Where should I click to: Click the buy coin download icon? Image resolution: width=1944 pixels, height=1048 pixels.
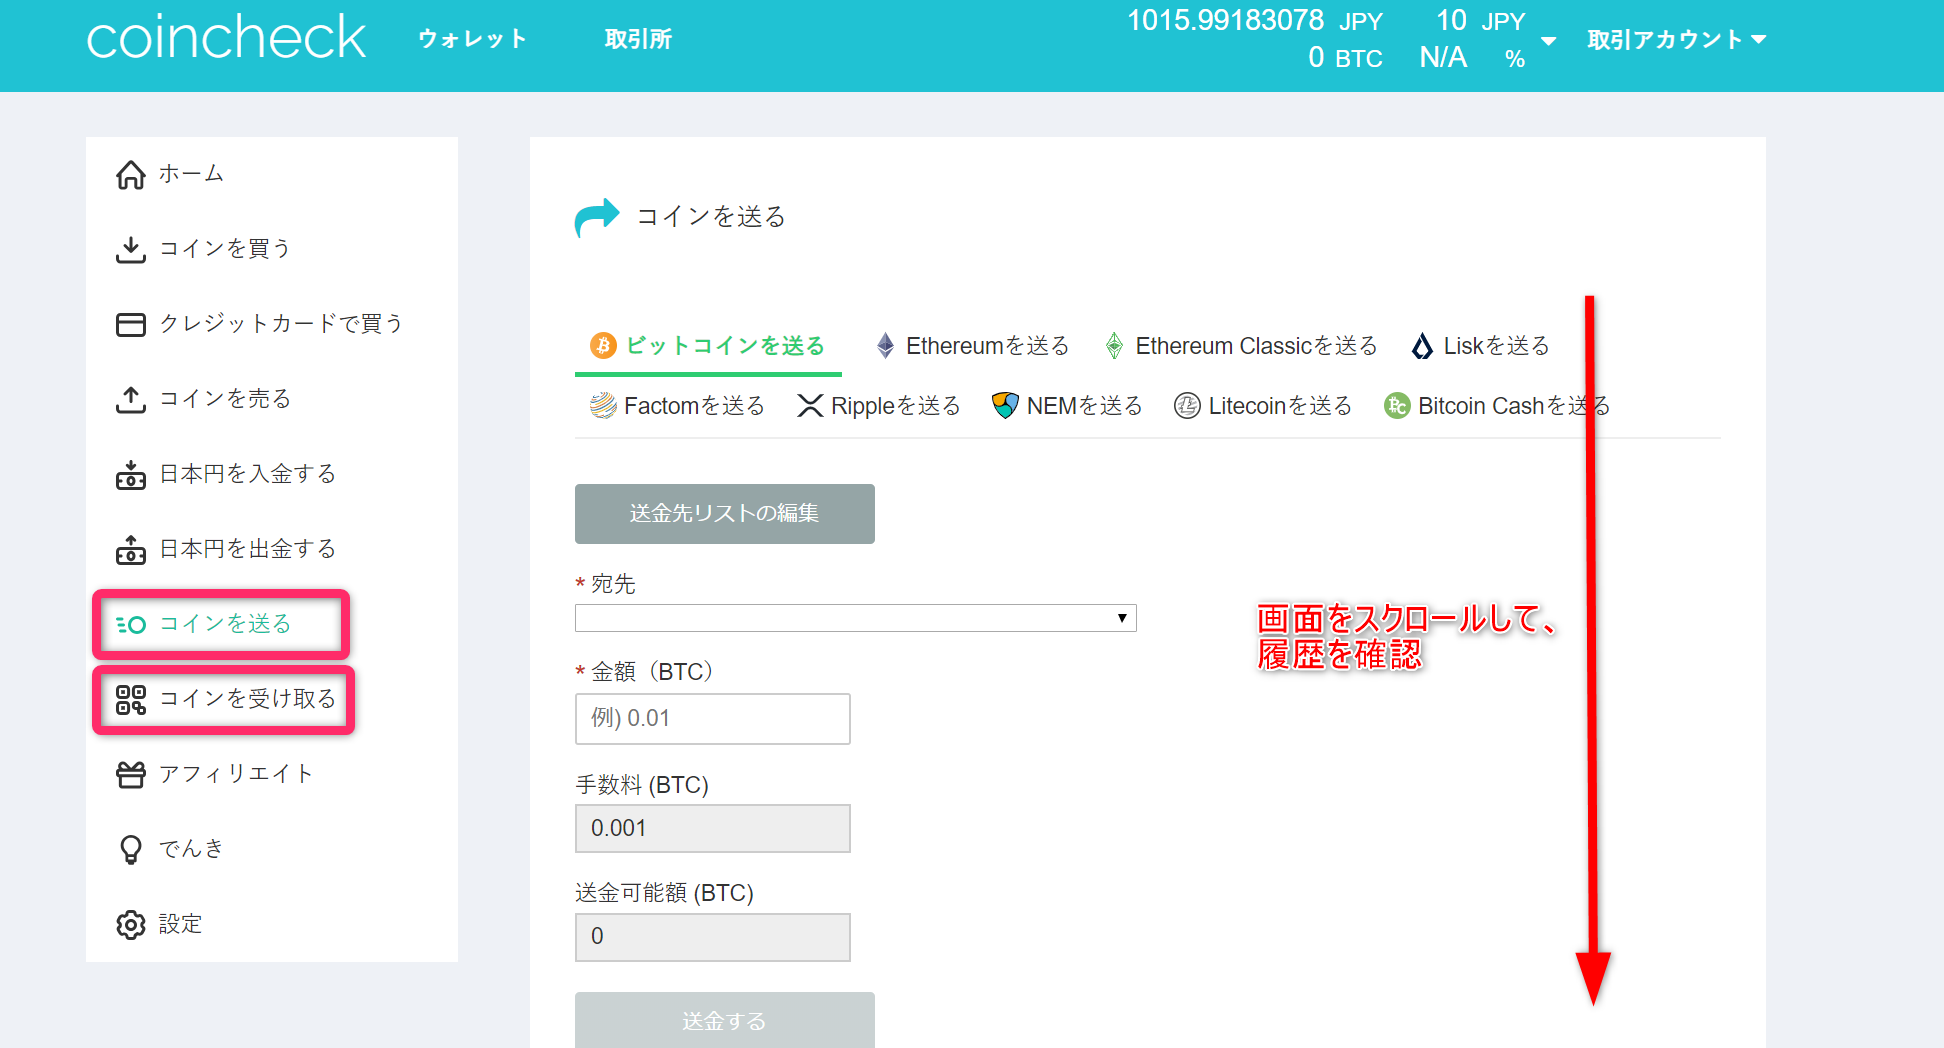[x=131, y=249]
